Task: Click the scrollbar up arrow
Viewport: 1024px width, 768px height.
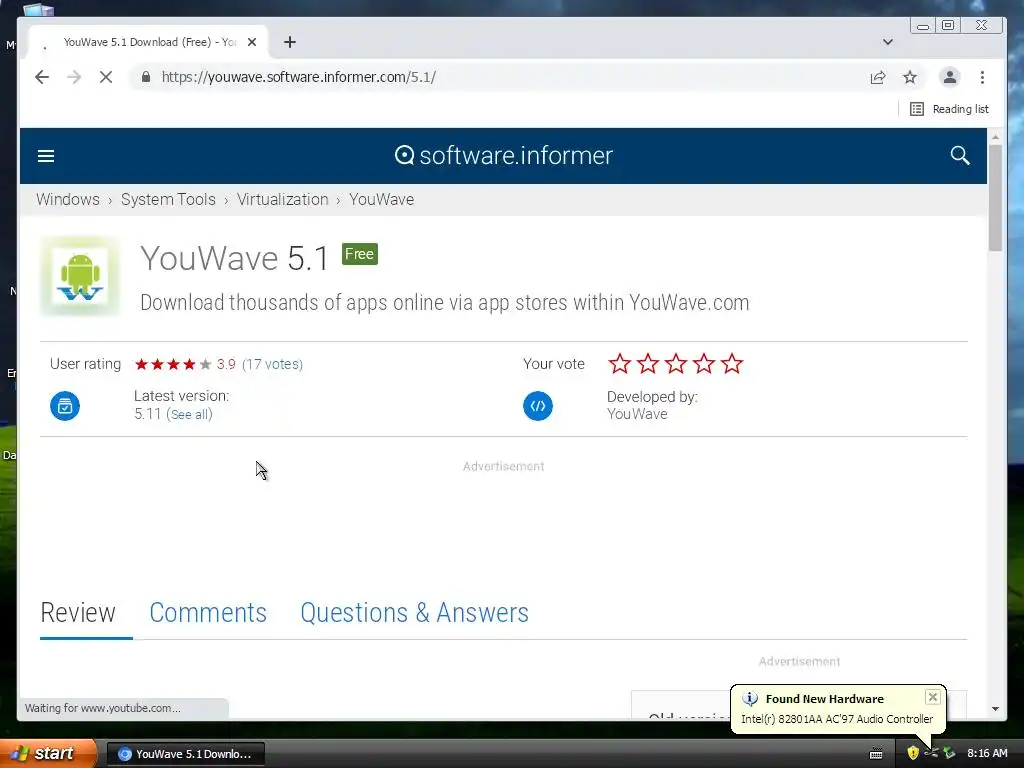Action: pos(995,137)
